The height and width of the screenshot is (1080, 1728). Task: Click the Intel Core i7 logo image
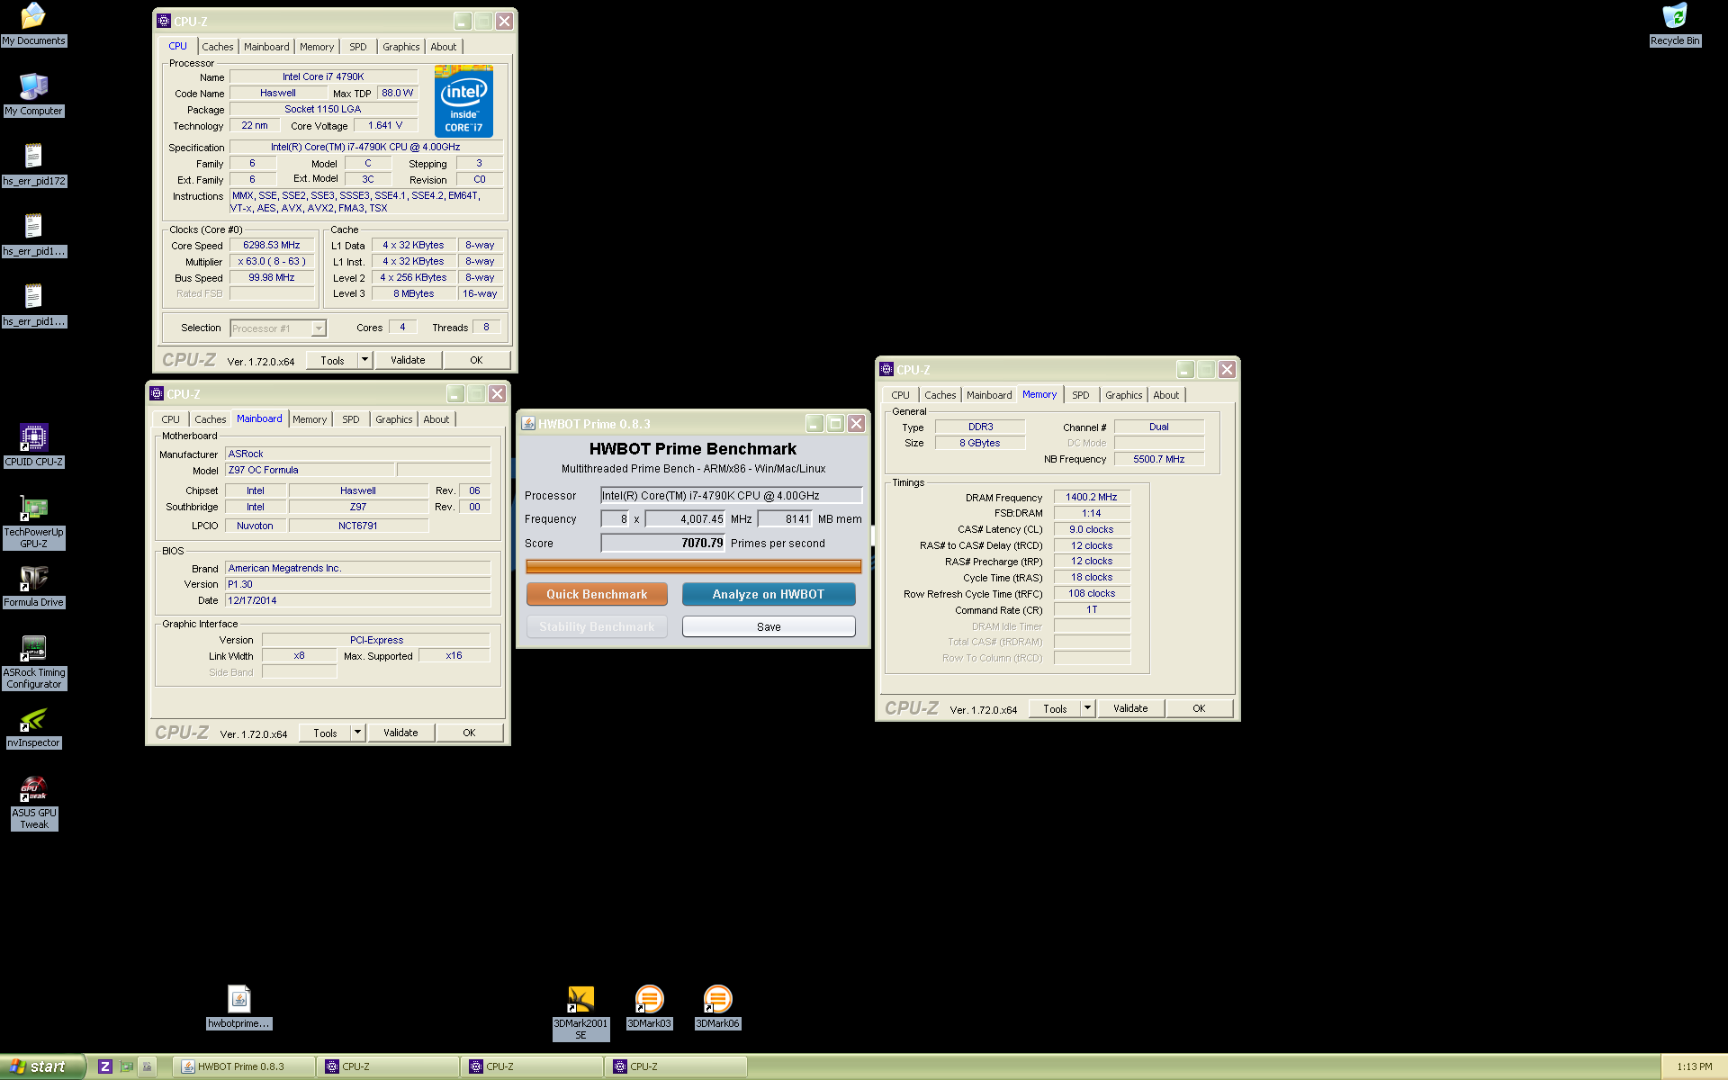pos(464,101)
